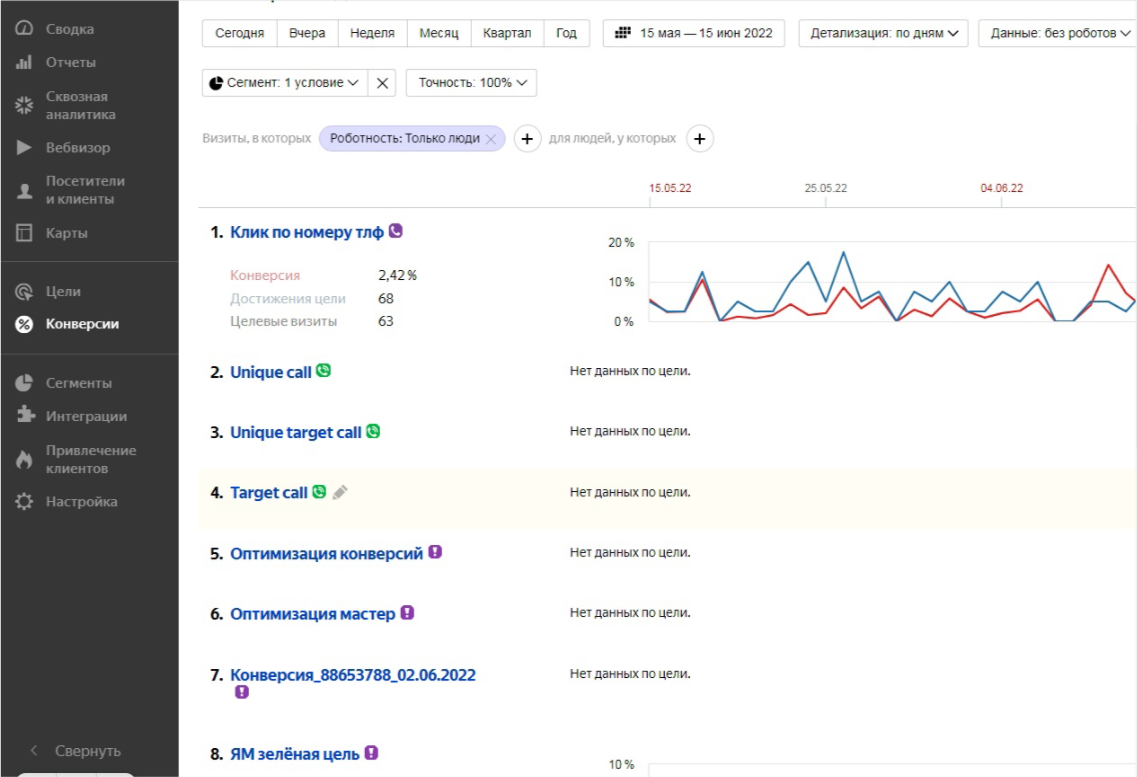Click the 25.05.22 date marker on chart
This screenshot has height=777, width=1137.
(x=825, y=188)
